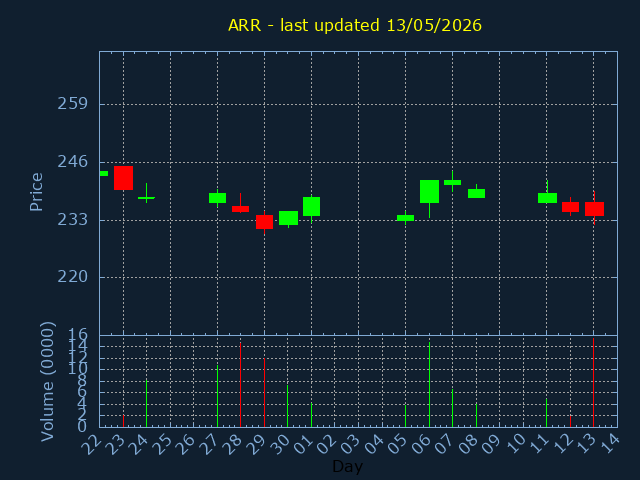
Task: Select the 220 price axis label
Action: (x=73, y=277)
